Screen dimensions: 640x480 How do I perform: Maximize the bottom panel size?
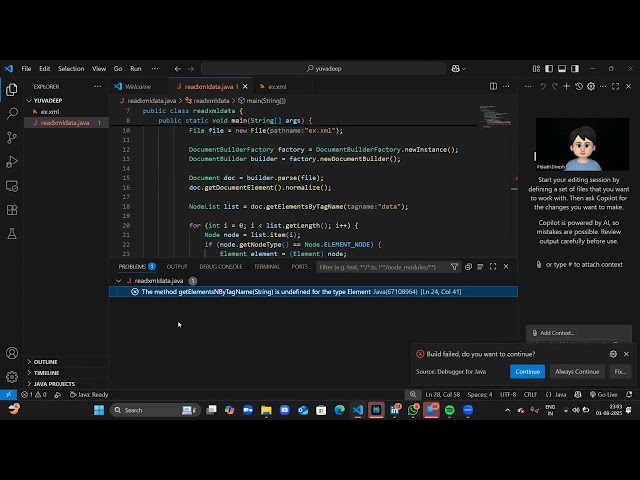tap(493, 267)
